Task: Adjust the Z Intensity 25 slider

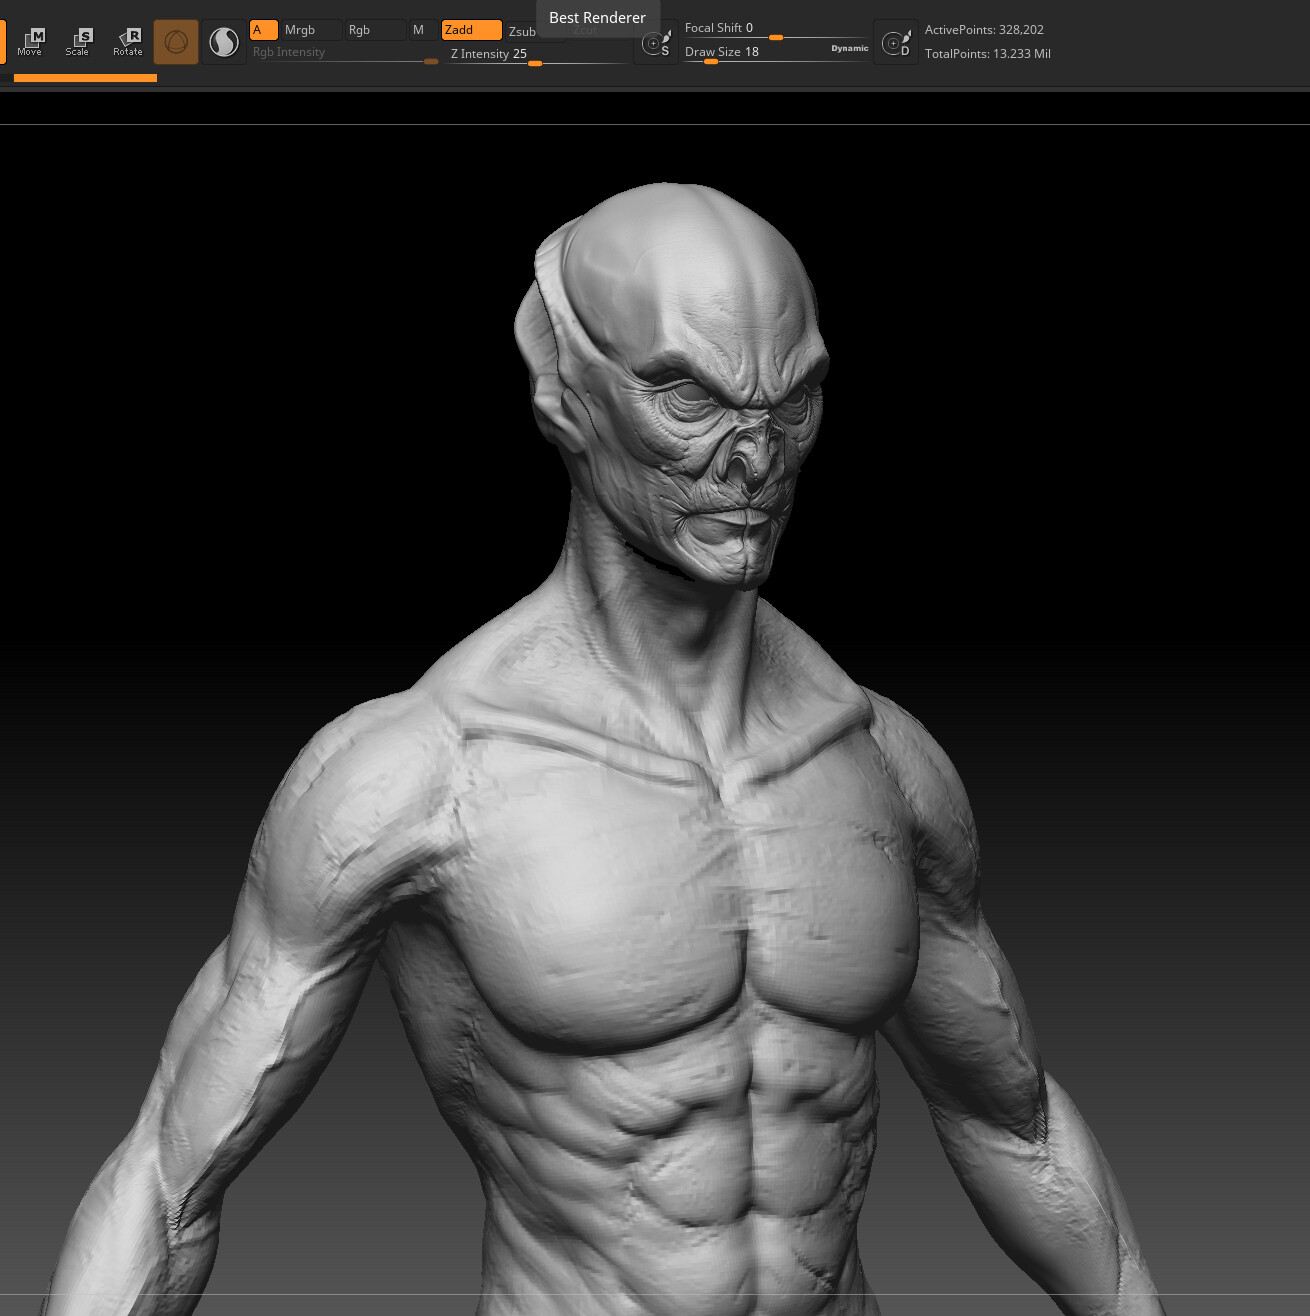Action: (536, 62)
